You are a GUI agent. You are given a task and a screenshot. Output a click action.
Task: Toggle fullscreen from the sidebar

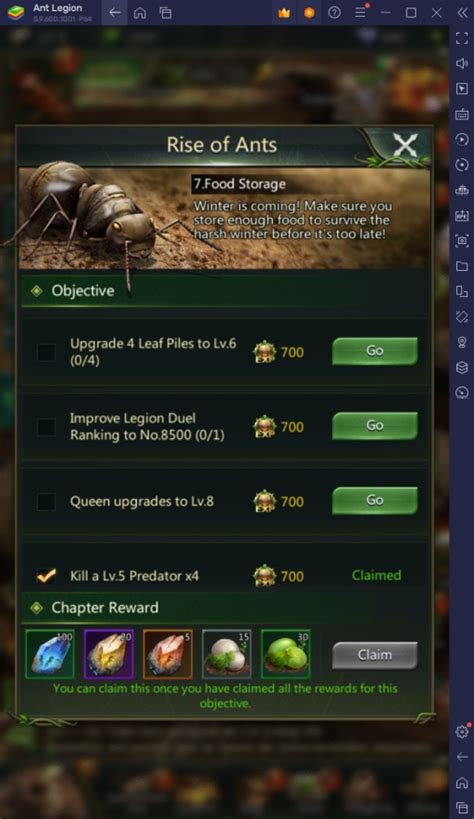(x=462, y=38)
